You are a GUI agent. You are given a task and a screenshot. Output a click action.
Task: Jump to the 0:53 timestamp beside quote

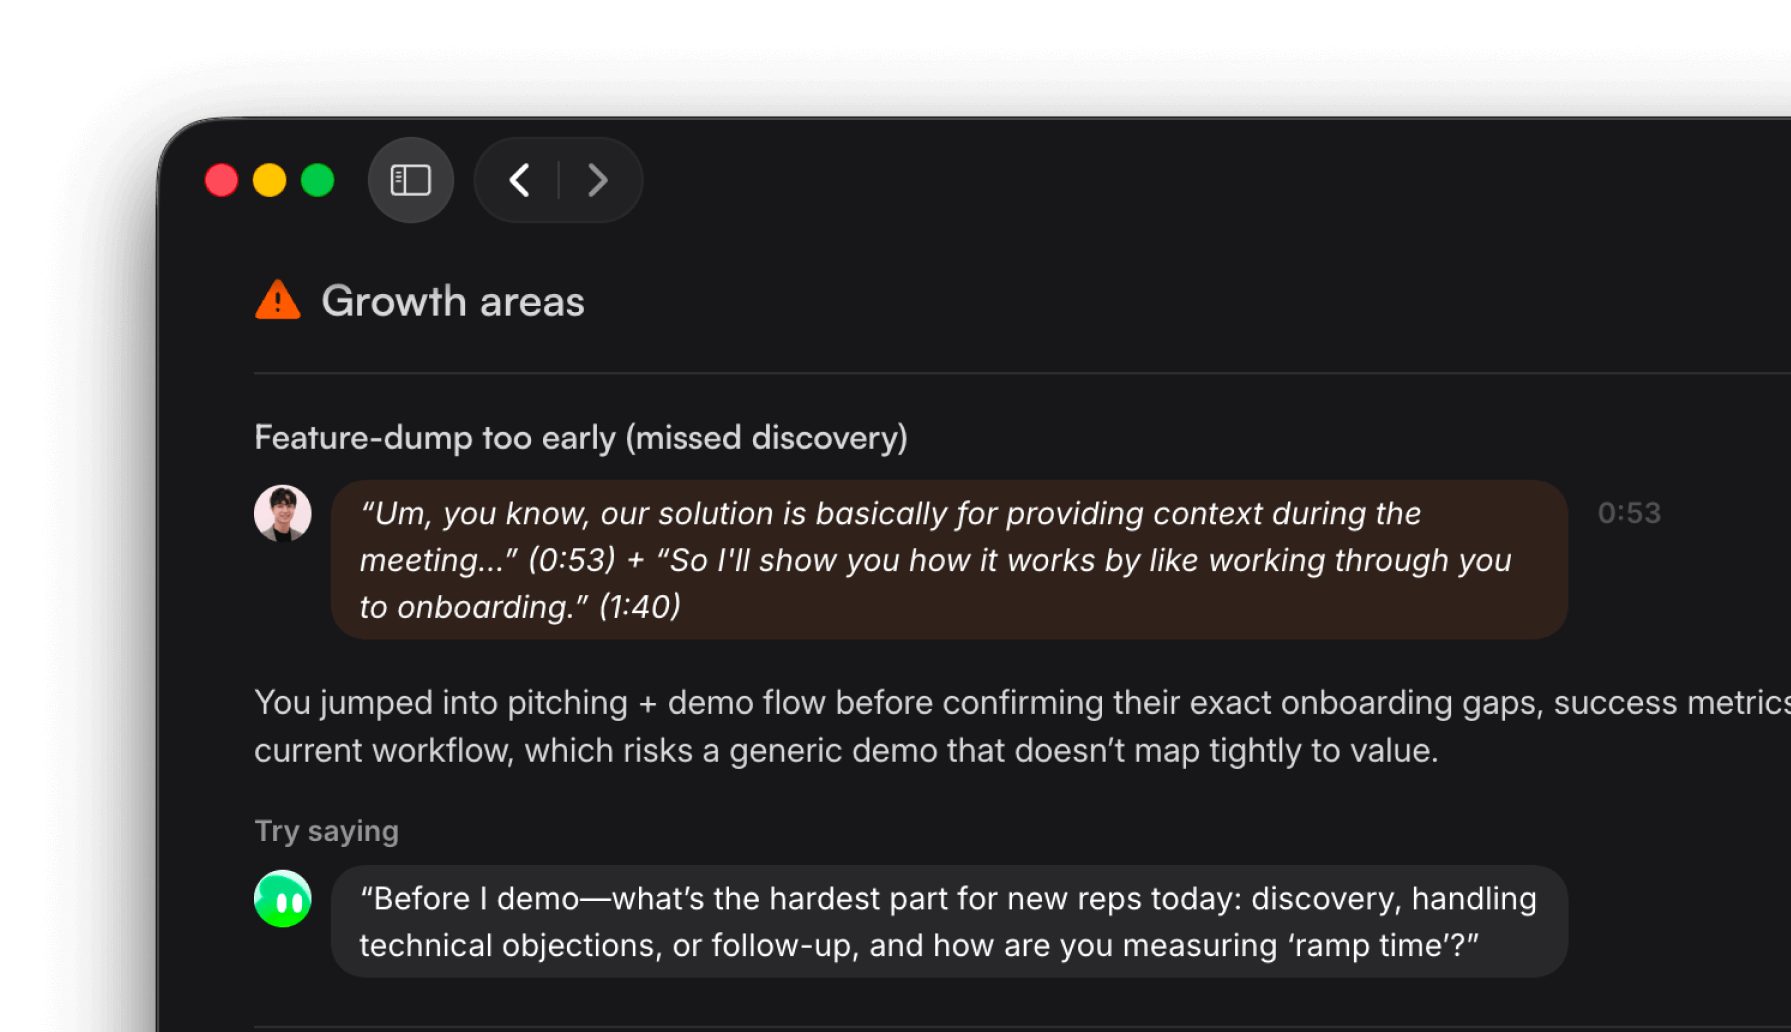pos(1629,513)
